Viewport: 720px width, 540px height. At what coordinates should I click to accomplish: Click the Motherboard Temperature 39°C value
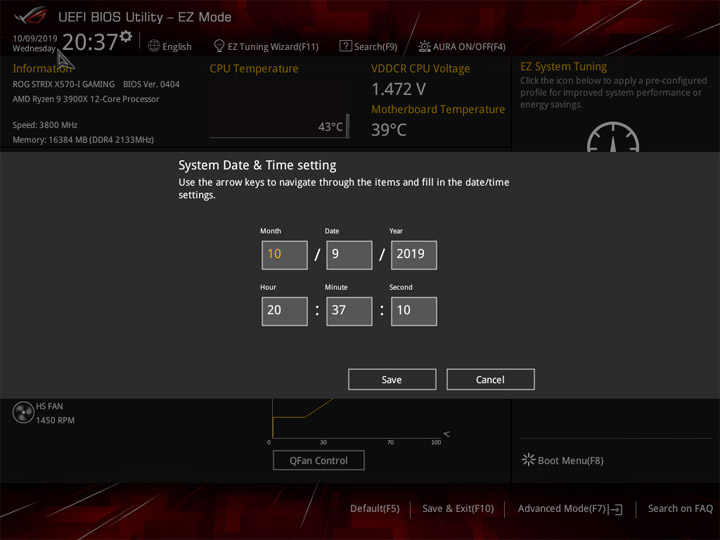pos(389,130)
